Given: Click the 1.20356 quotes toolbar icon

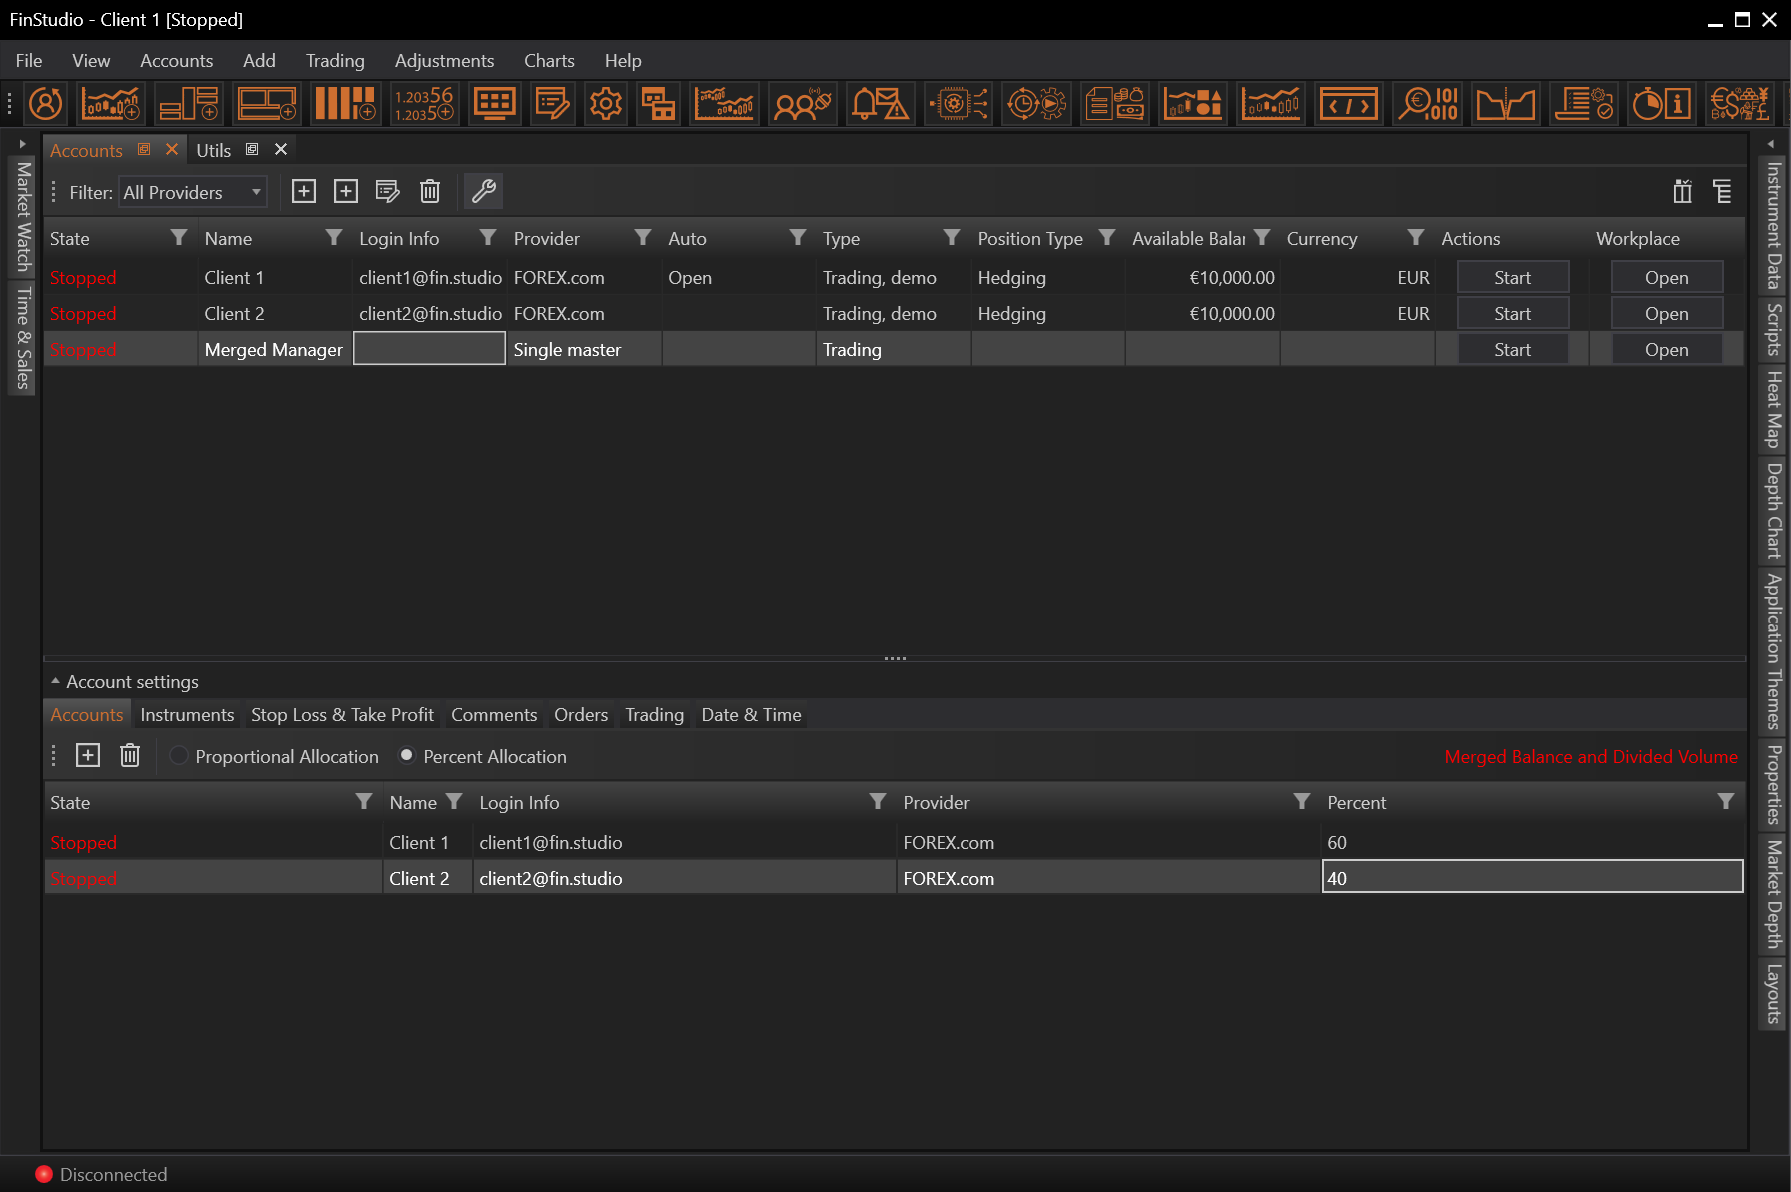Looking at the screenshot, I should (x=424, y=104).
